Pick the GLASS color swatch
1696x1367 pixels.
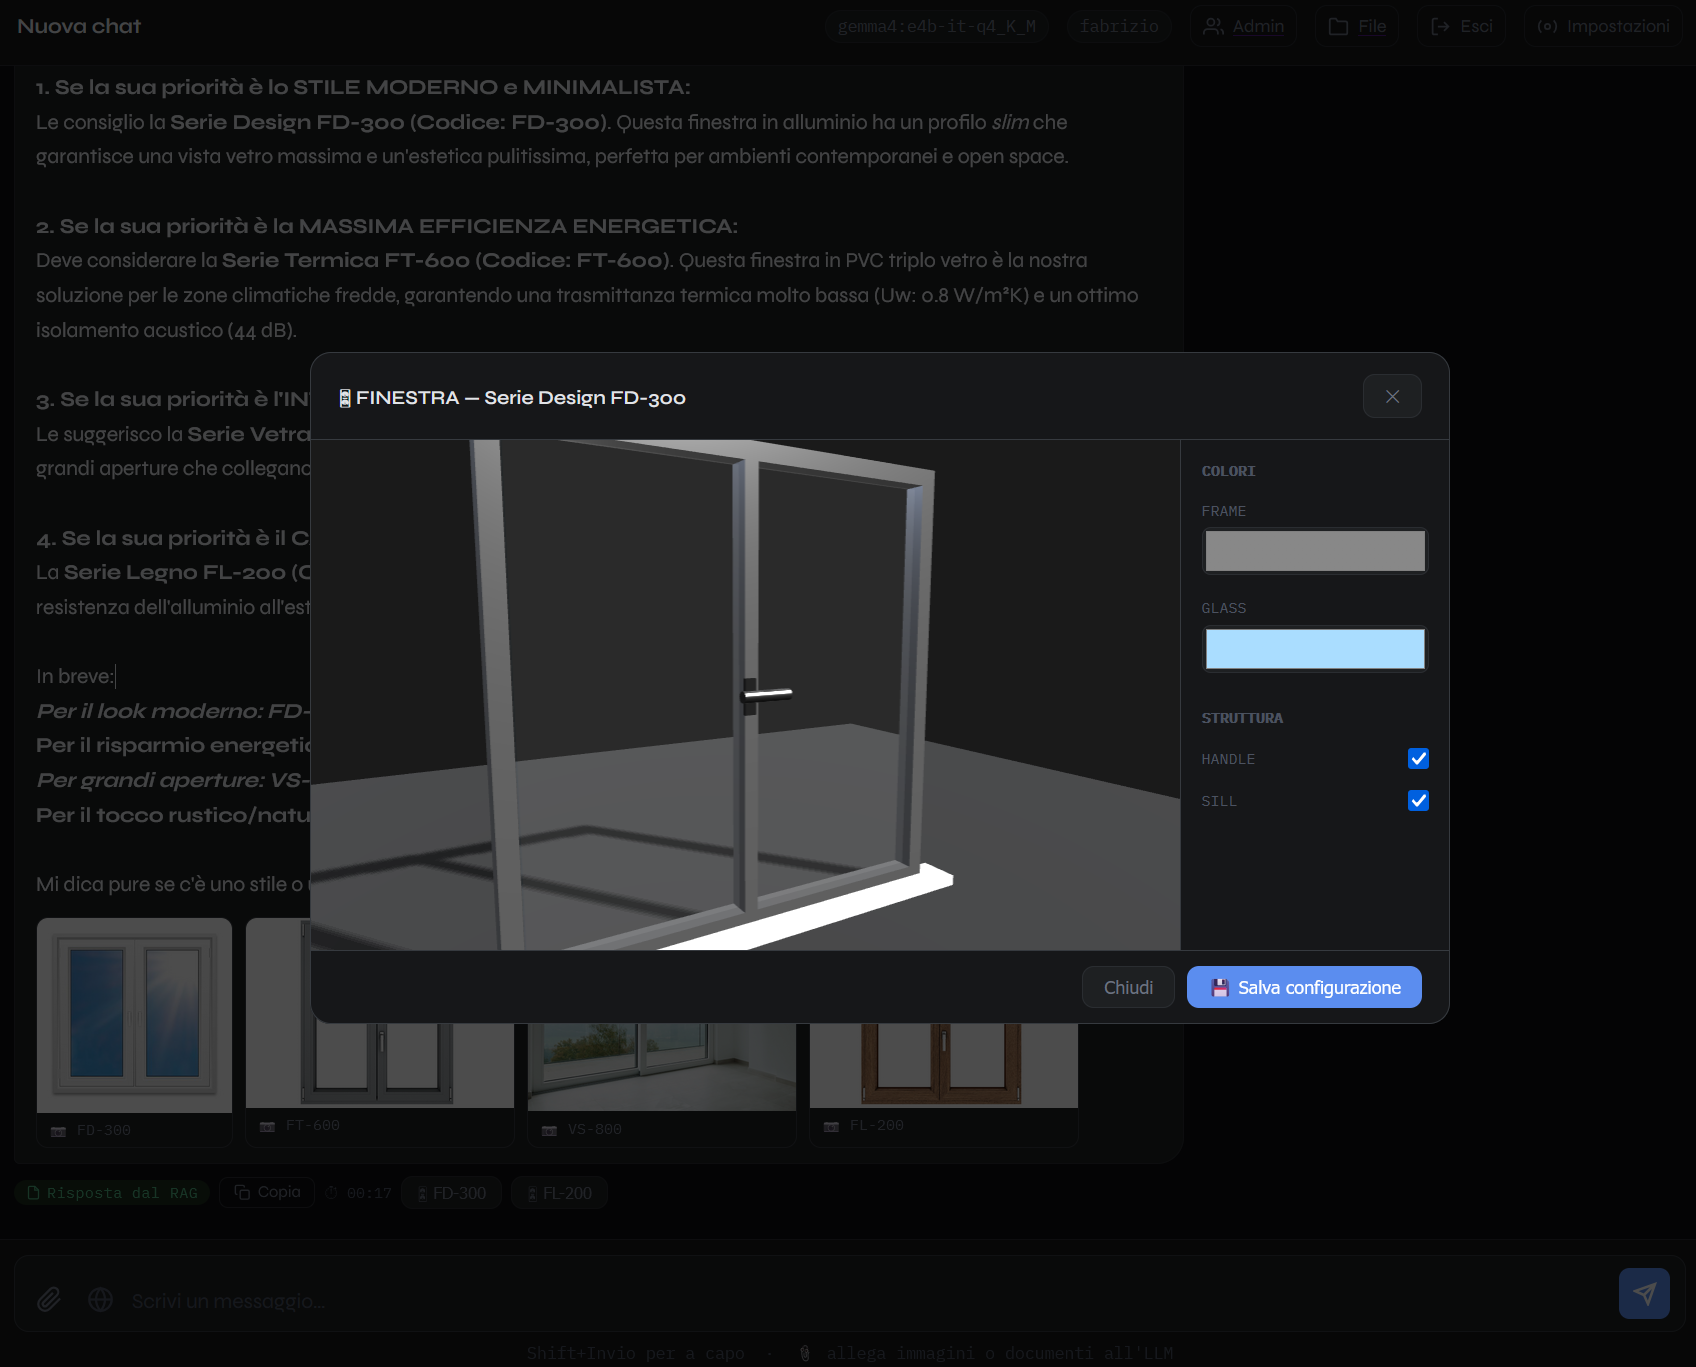[x=1315, y=648]
